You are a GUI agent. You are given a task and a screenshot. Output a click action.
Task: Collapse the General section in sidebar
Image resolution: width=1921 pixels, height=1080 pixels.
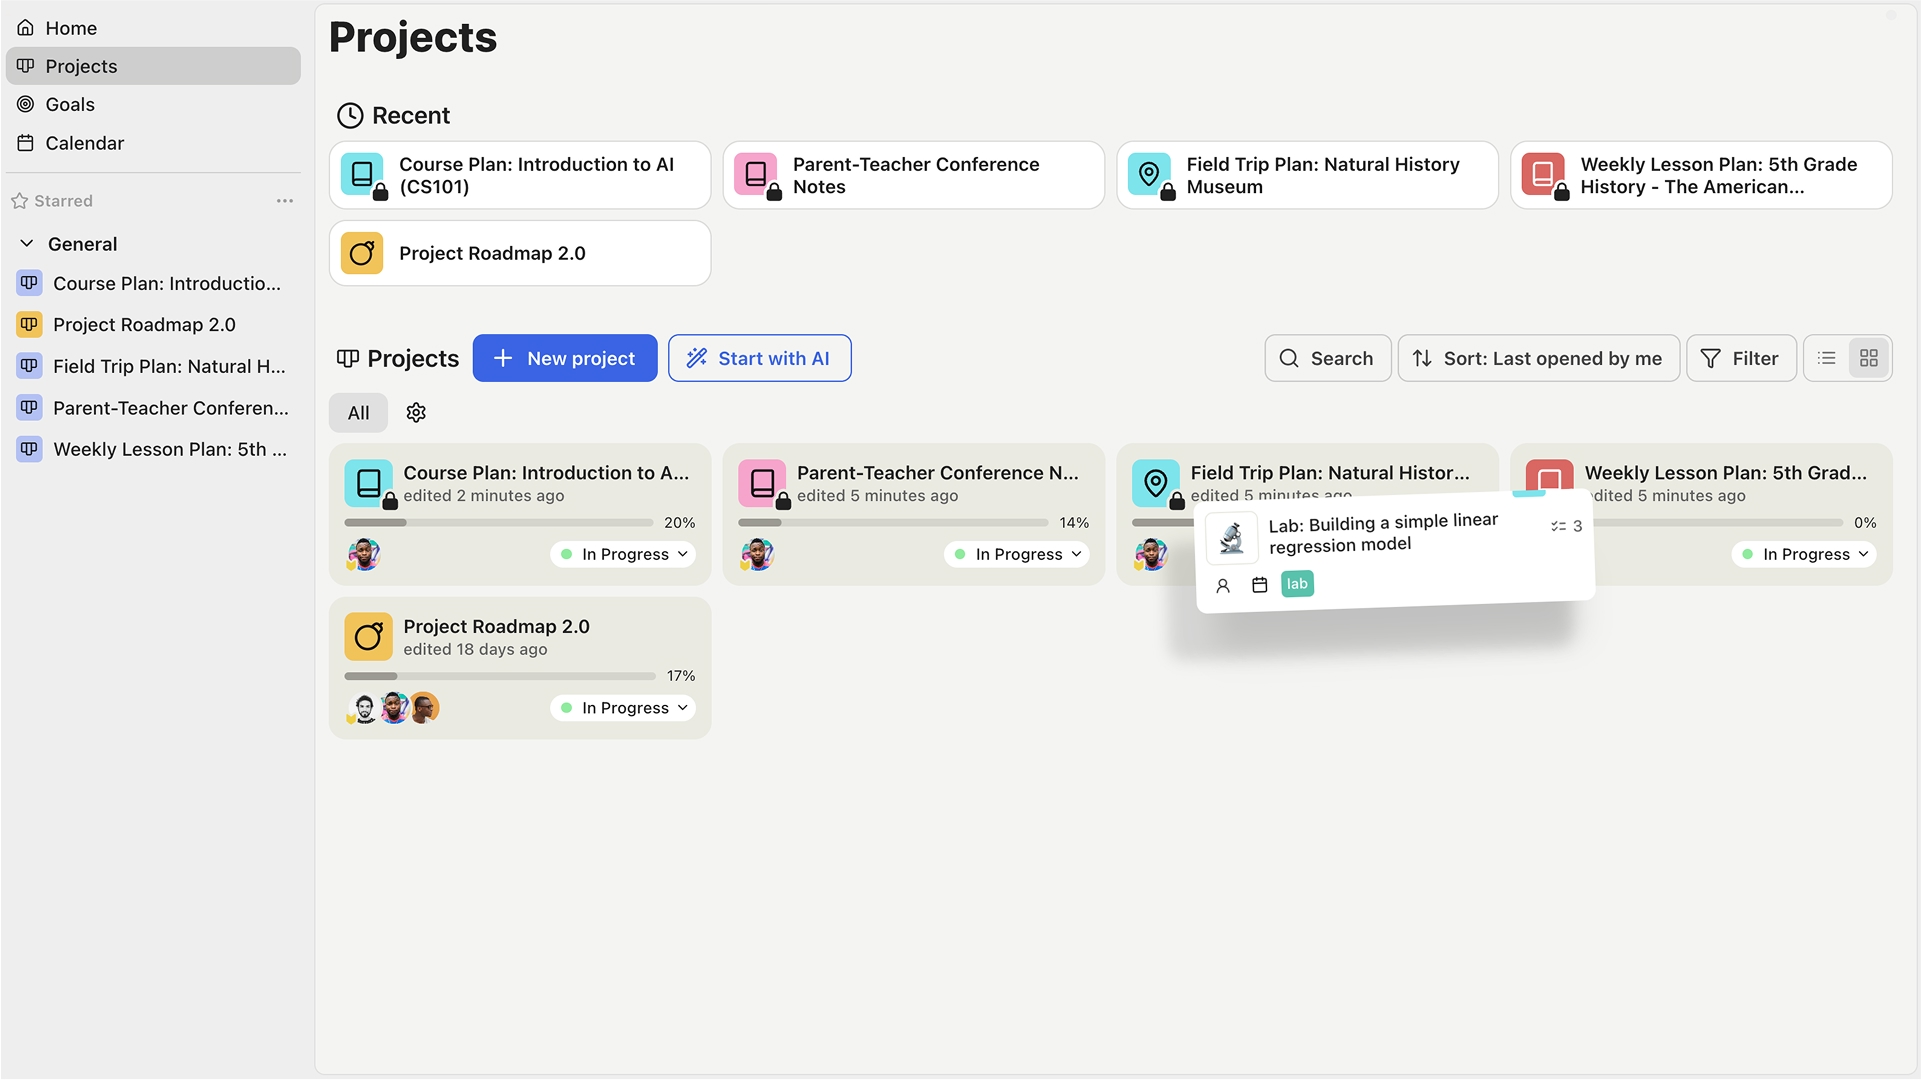pos(27,244)
